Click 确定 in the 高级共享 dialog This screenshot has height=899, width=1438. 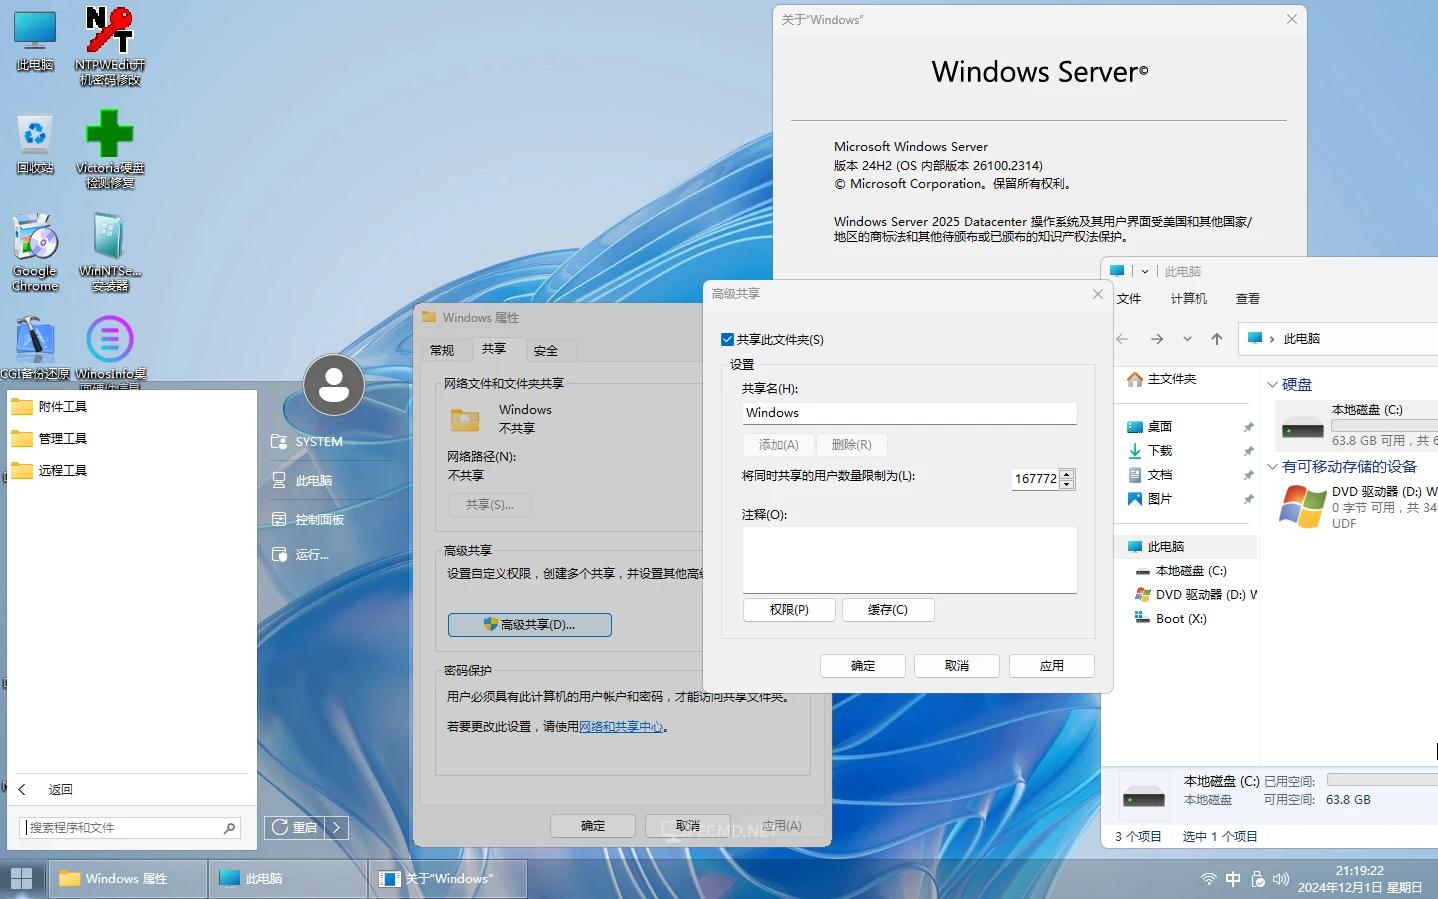(x=863, y=666)
